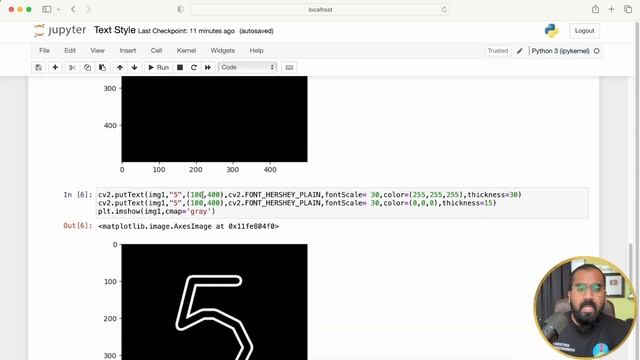Open the View menu
640x360 pixels.
97,51
